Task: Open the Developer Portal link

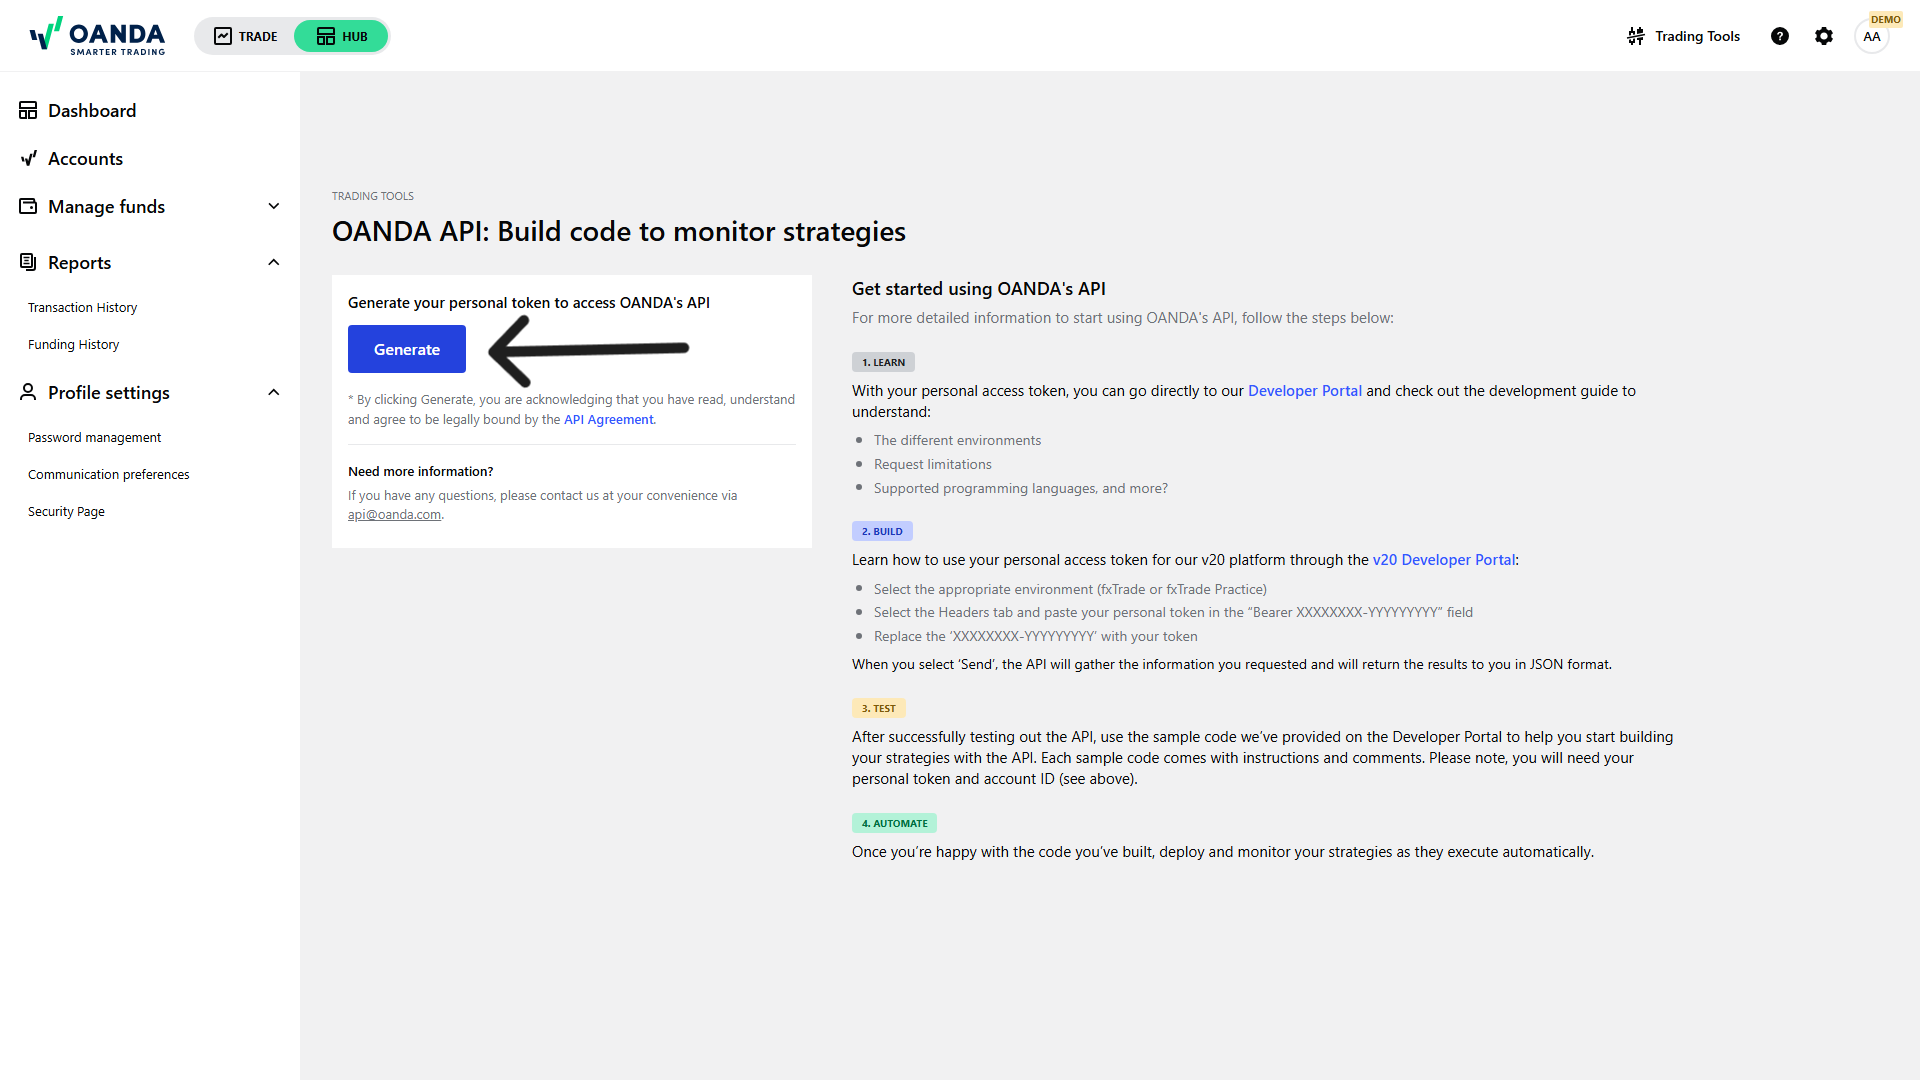Action: tap(1304, 391)
